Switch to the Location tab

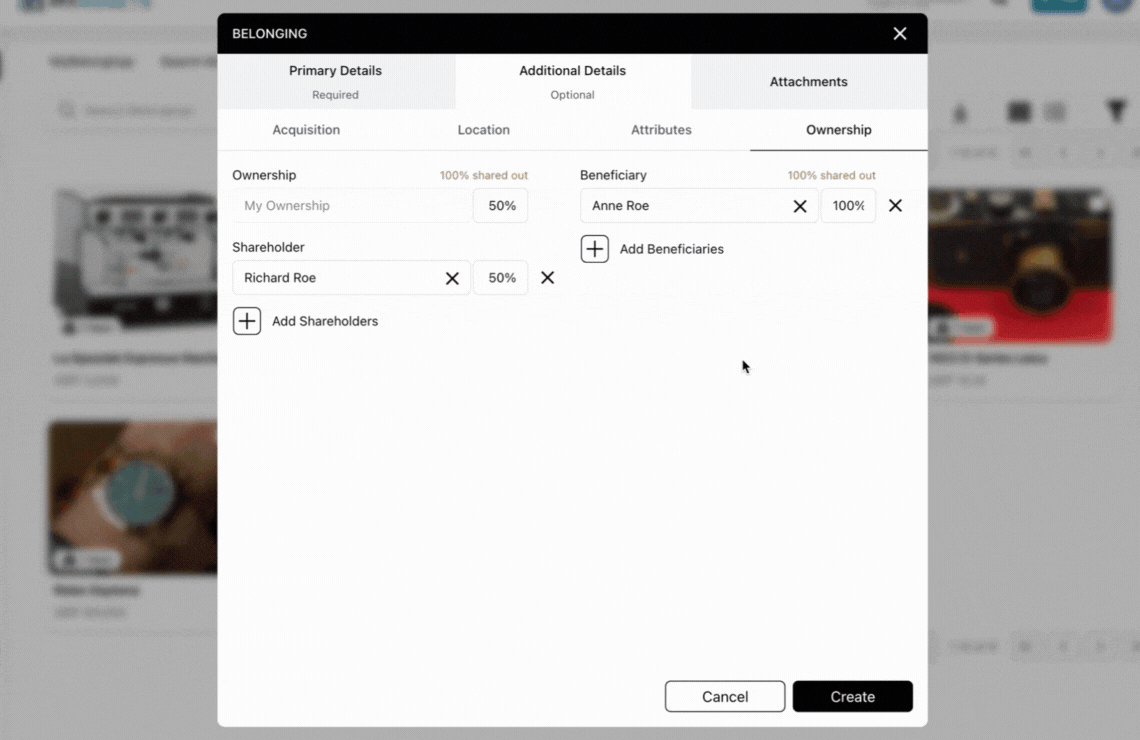click(x=483, y=130)
